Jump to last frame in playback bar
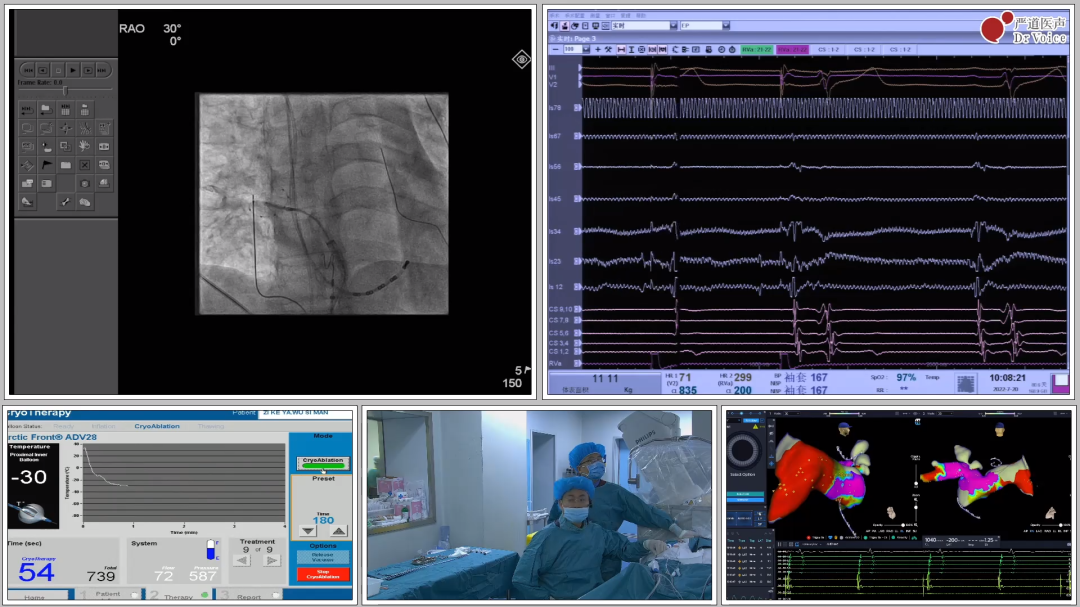 pos(104,70)
